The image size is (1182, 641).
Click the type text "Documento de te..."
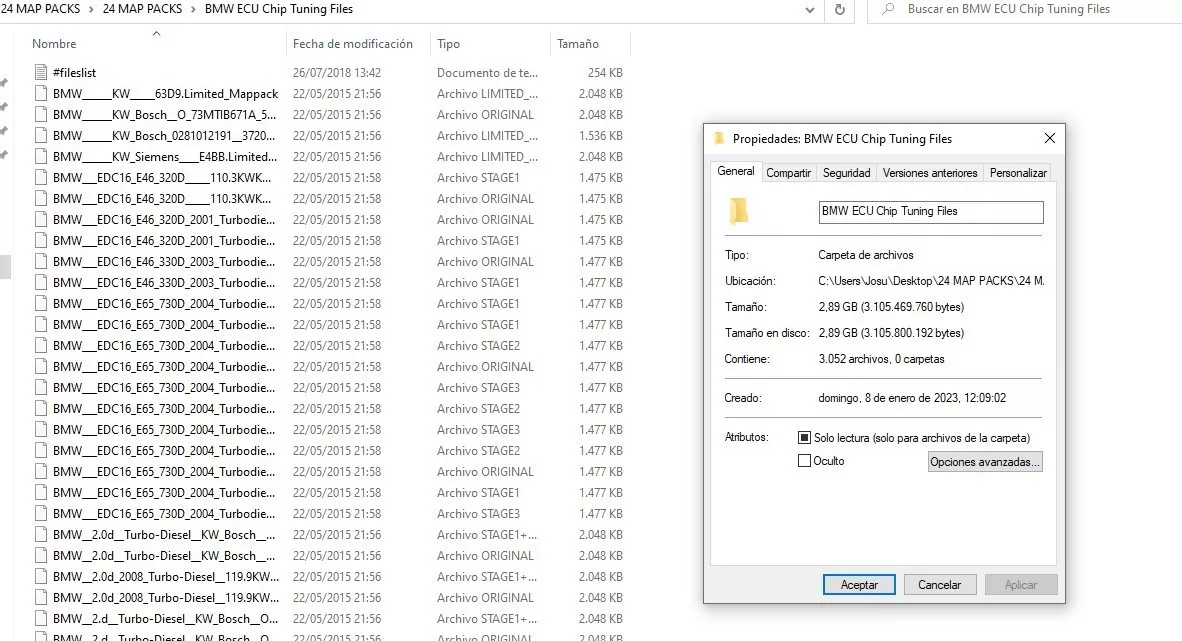487,72
